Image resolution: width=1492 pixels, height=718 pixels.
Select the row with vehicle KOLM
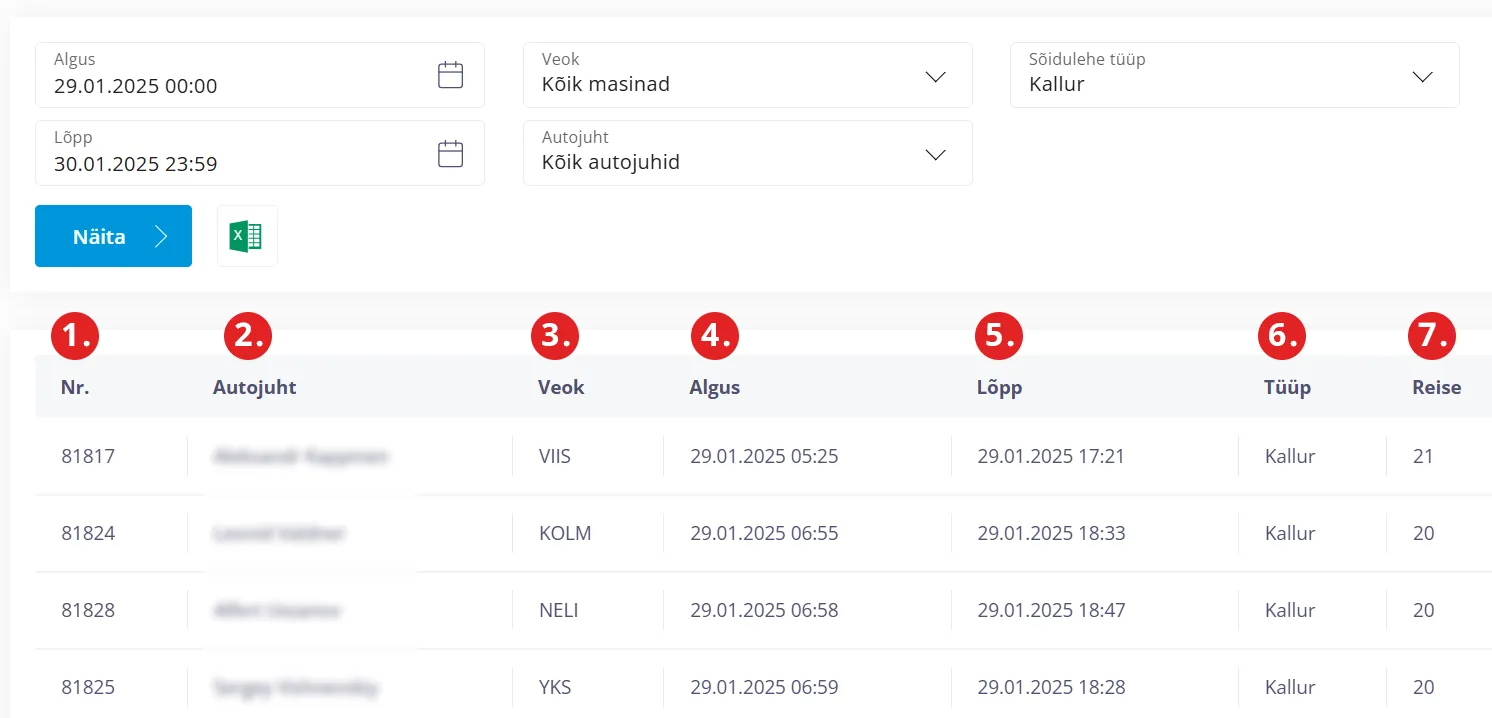click(565, 533)
